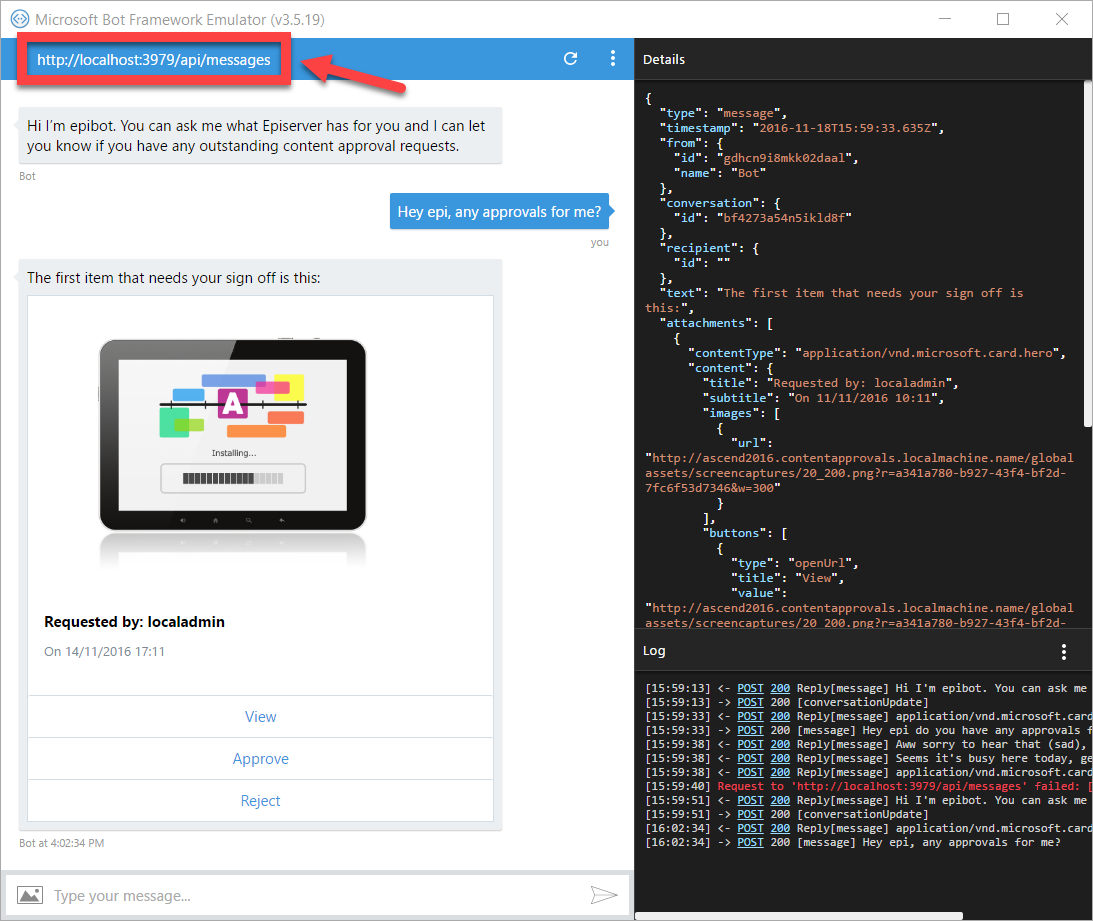Click the Details panel vertical scrollbar
This screenshot has width=1093, height=921.
tap(1087, 250)
